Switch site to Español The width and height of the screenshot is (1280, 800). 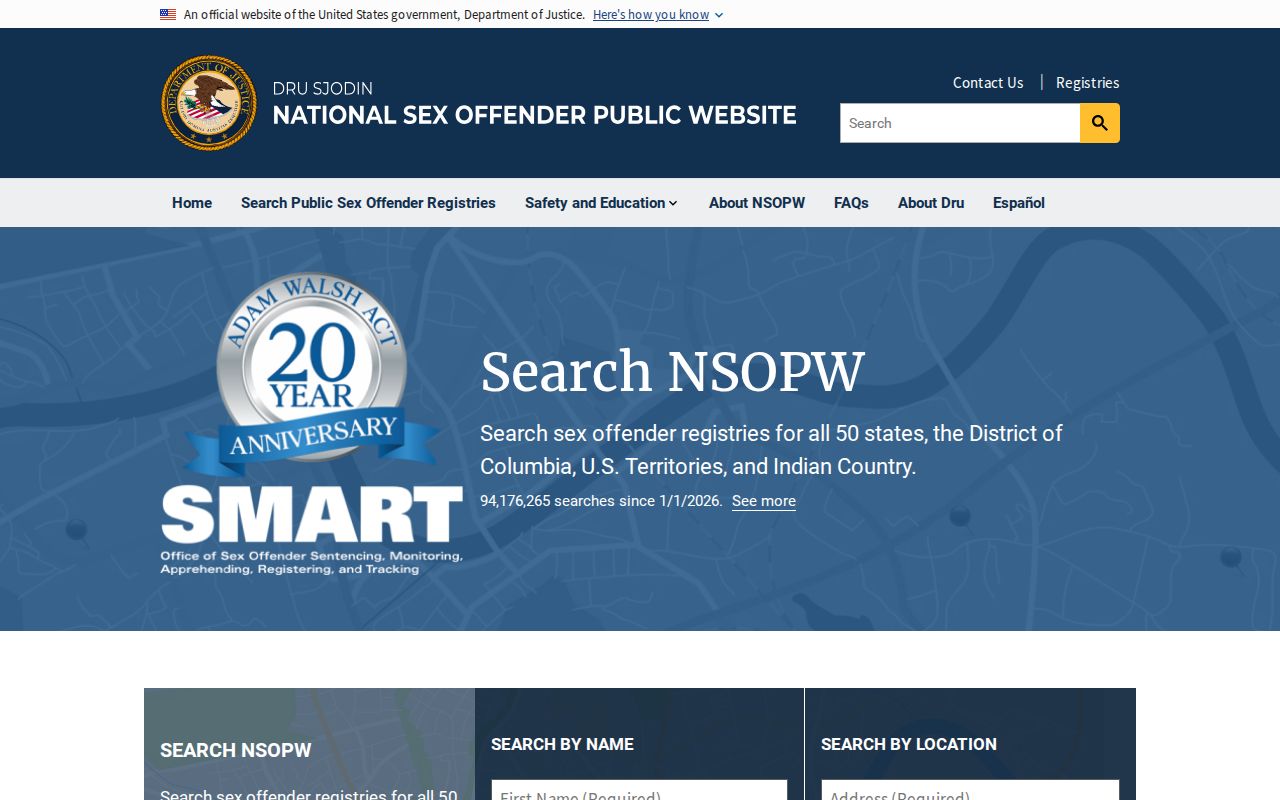pyautogui.click(x=1019, y=203)
